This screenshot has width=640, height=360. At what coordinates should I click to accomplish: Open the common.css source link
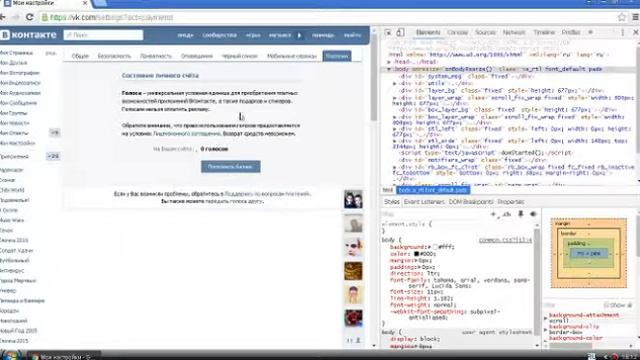tap(505, 240)
